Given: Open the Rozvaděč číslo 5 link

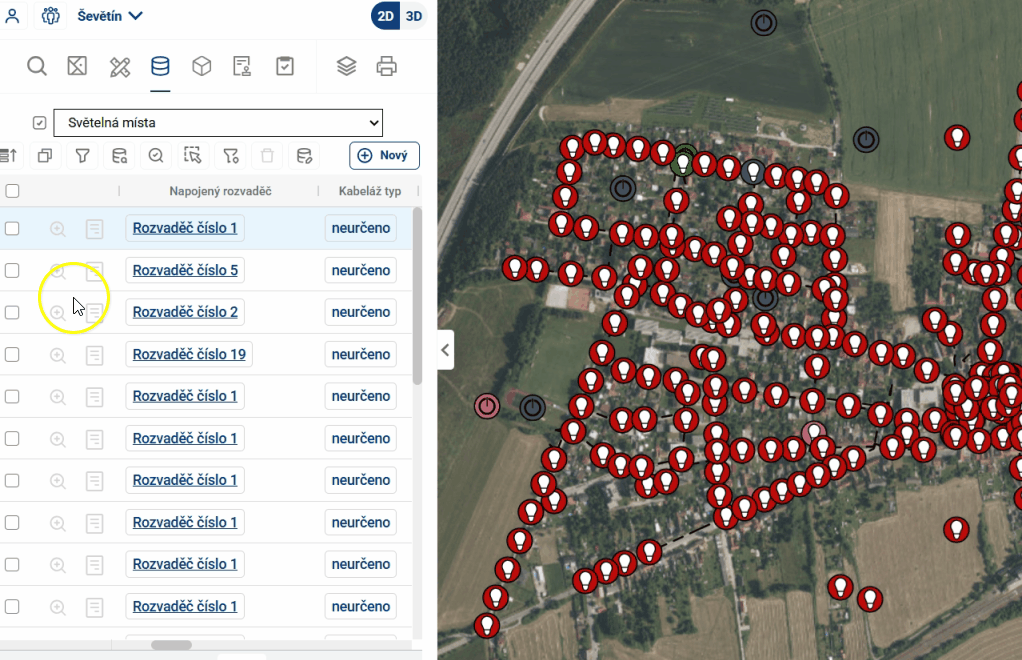Looking at the screenshot, I should point(185,270).
